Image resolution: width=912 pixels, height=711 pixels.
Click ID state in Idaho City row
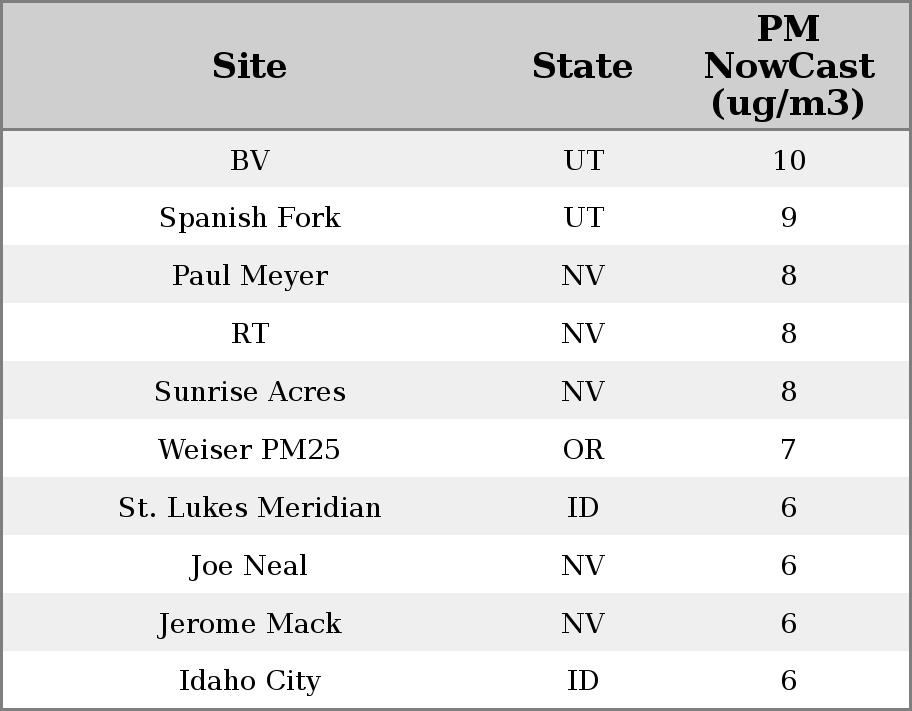[x=583, y=681]
